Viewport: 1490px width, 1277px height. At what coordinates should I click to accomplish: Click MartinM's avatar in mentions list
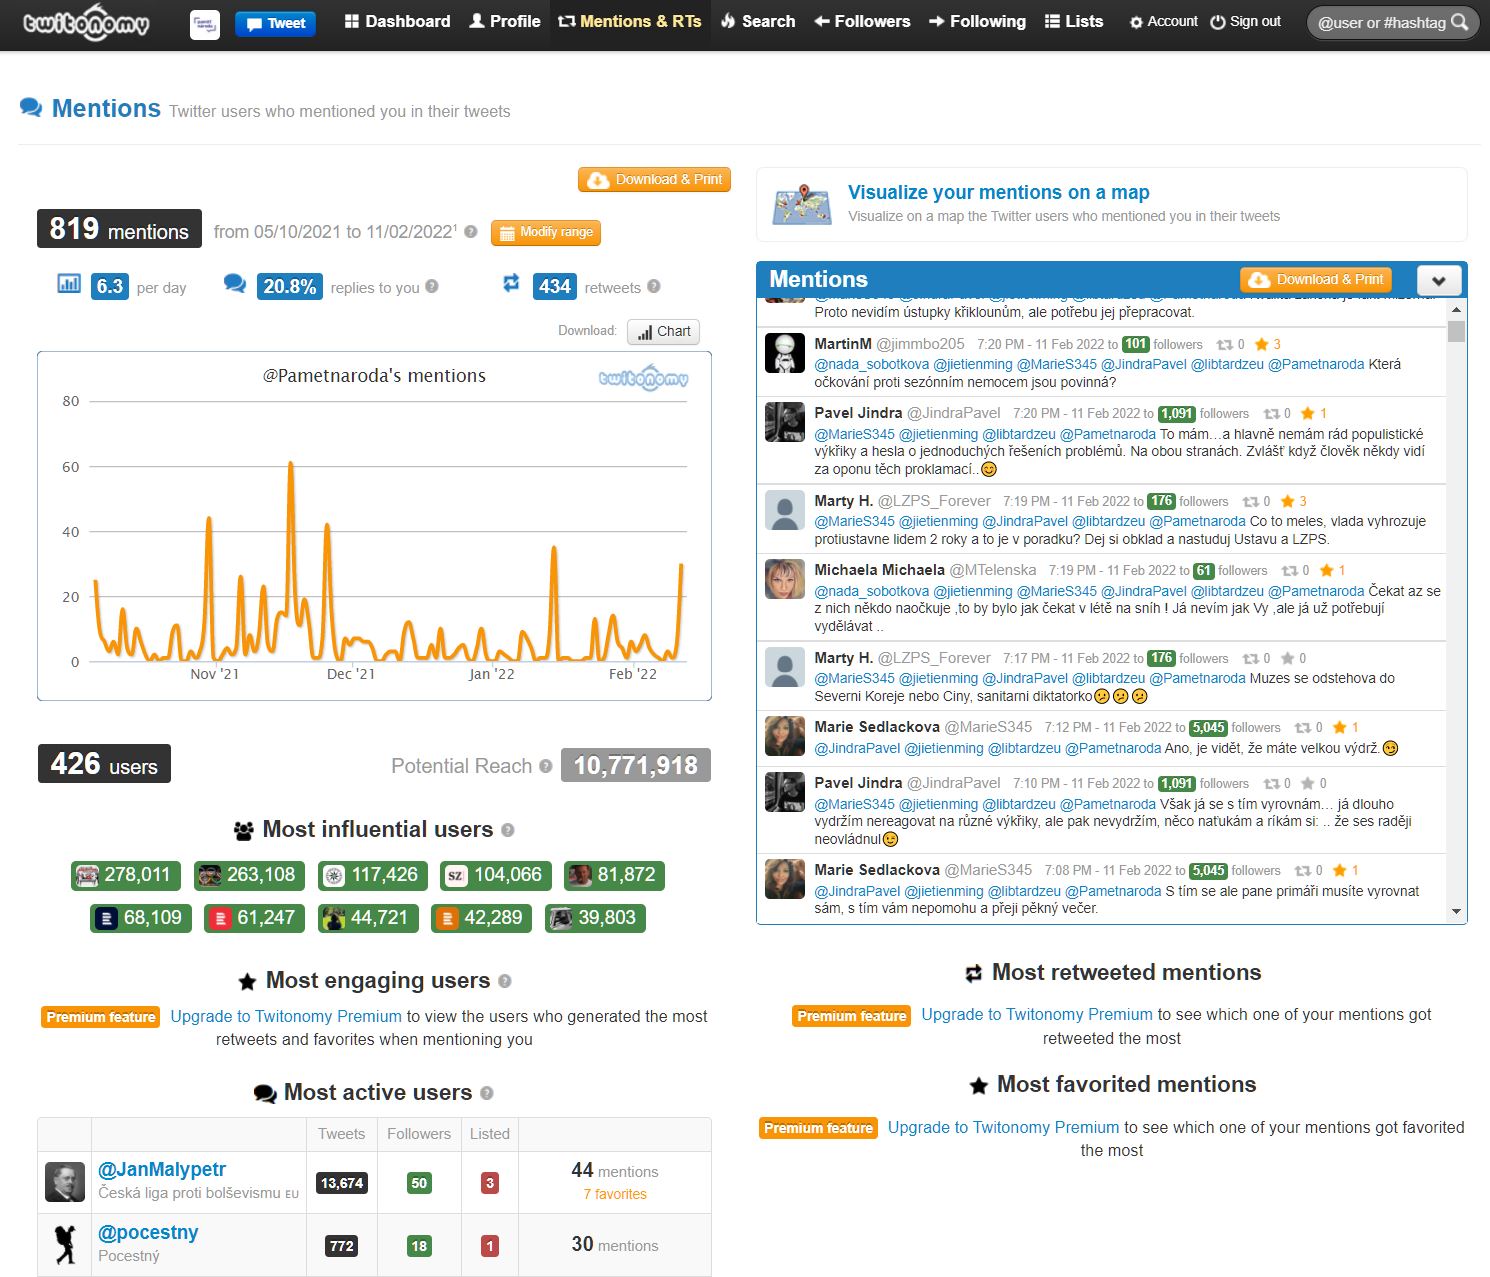pos(785,353)
